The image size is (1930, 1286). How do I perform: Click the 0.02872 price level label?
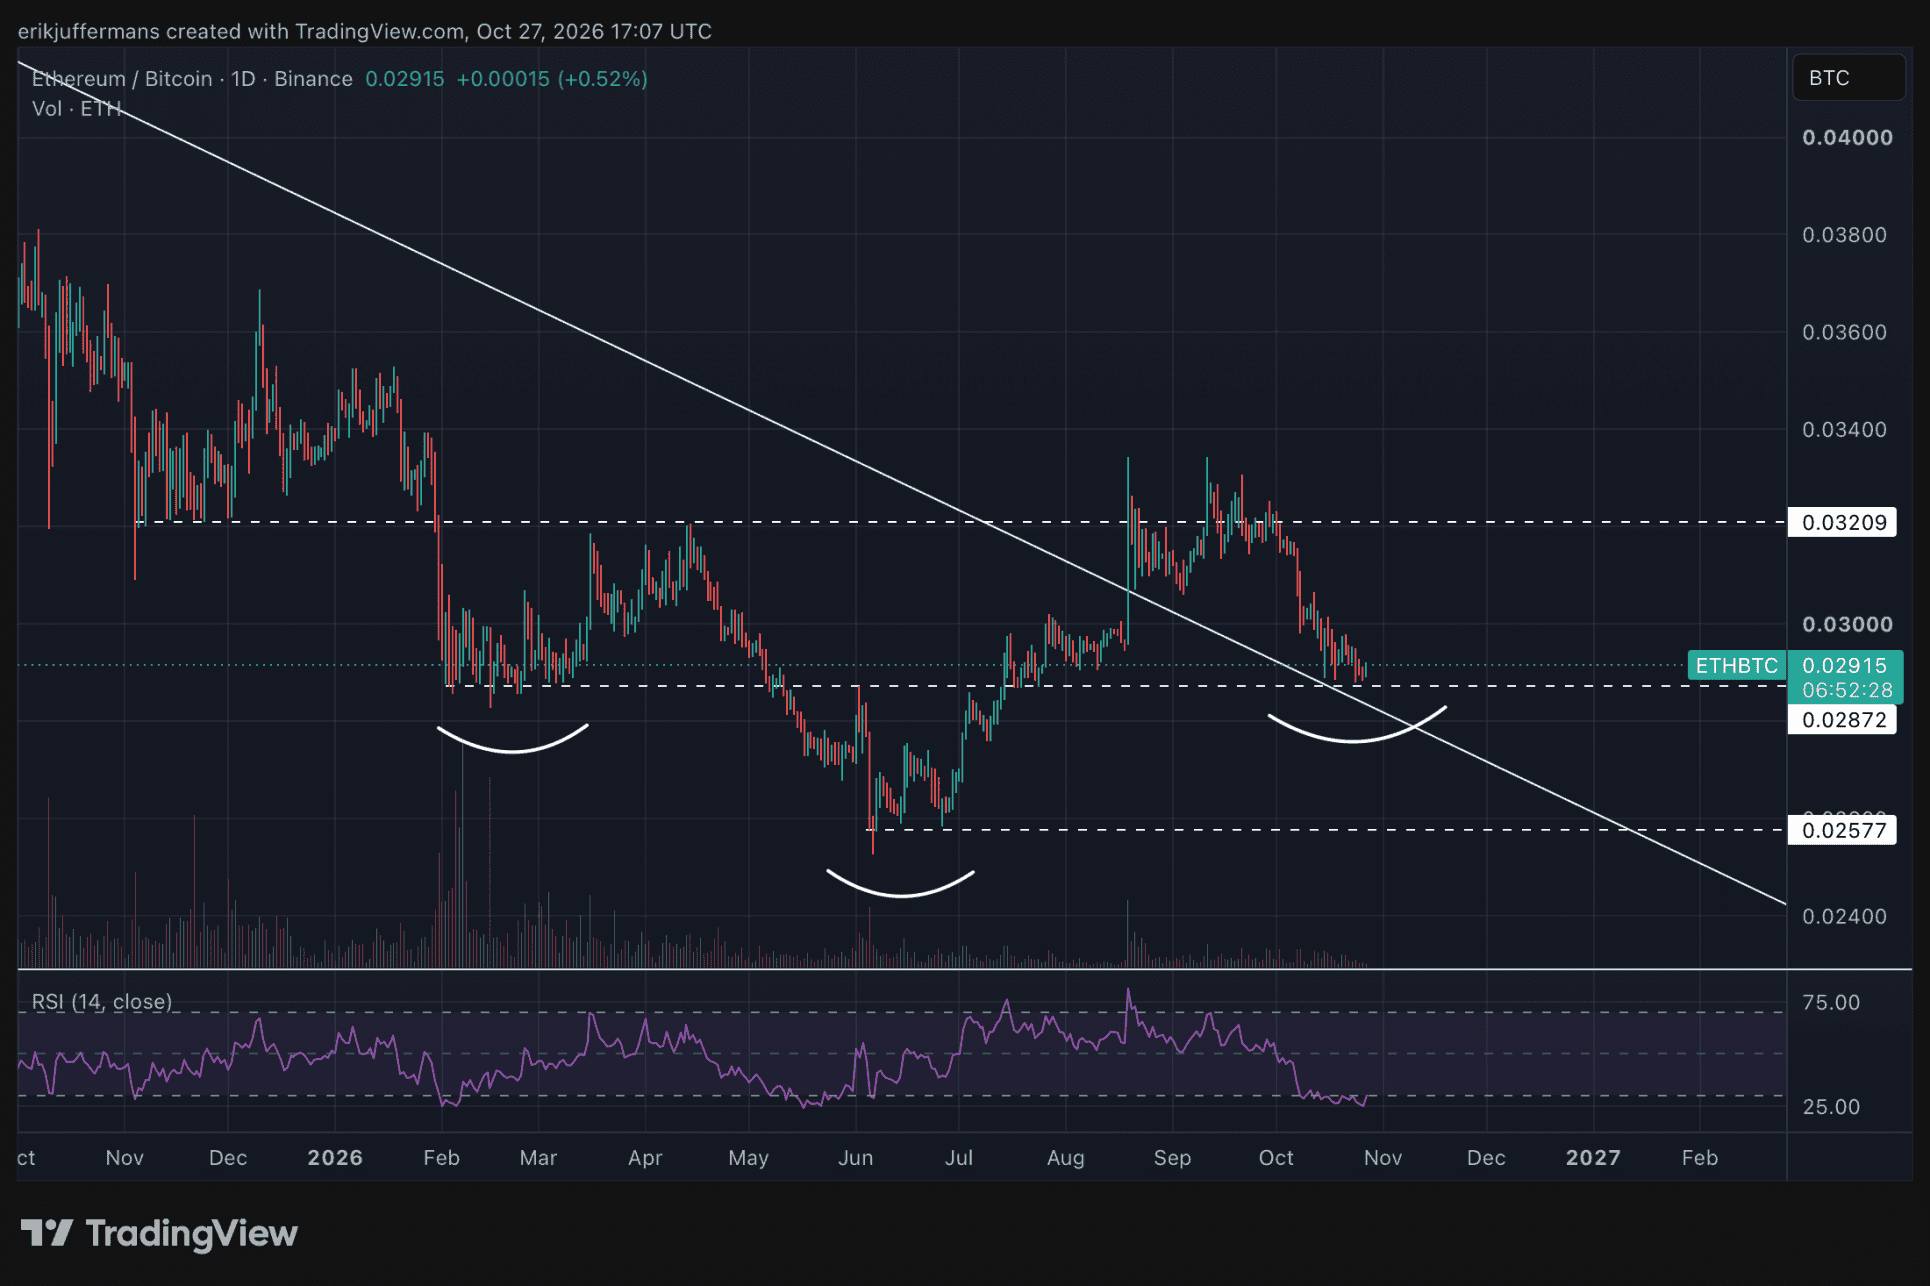[x=1843, y=720]
